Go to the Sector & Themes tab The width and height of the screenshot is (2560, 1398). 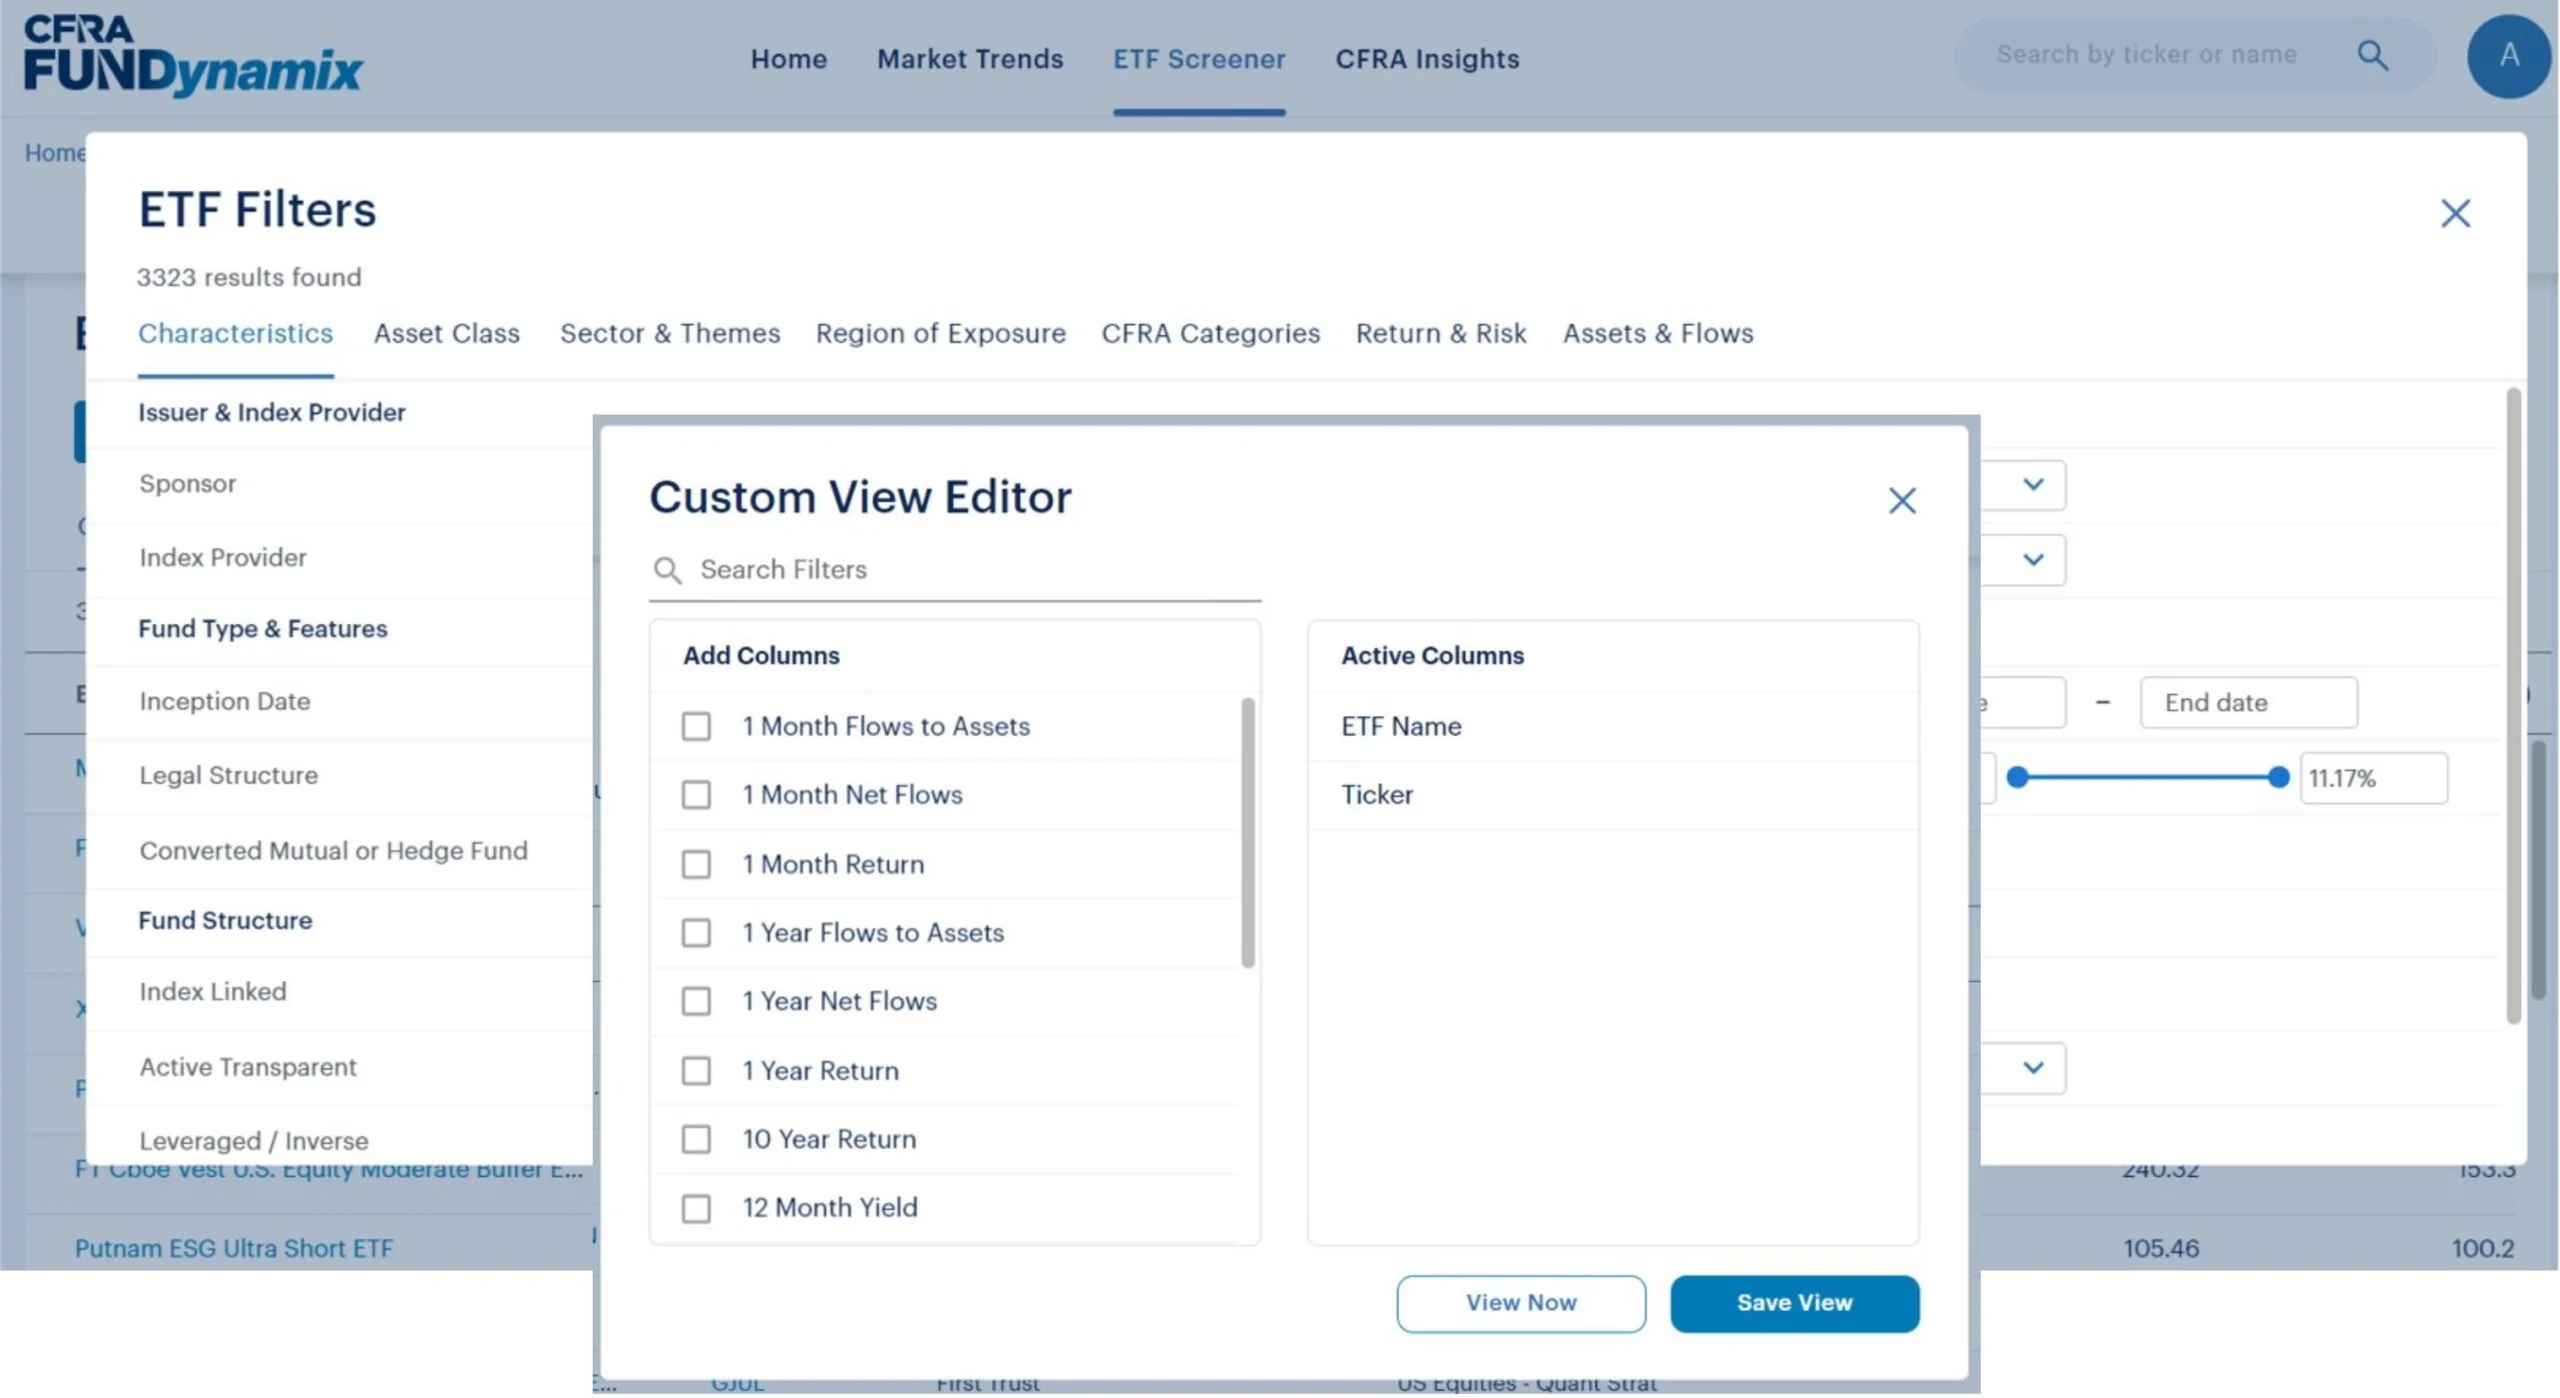670,333
